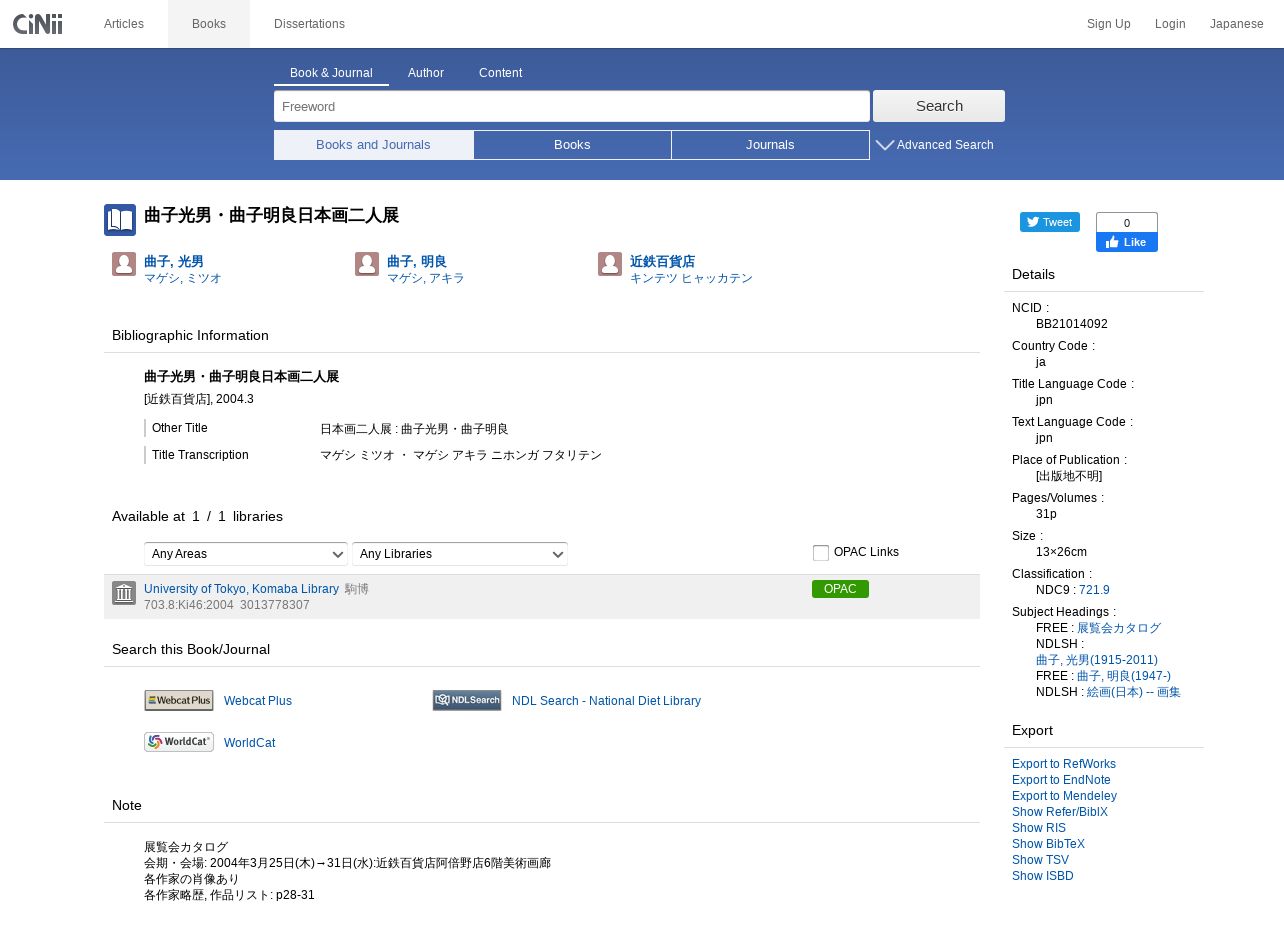Click the page title 曲子光男・曲子明良日本画二人展
Screen dimensions: 1284x943
271,215
